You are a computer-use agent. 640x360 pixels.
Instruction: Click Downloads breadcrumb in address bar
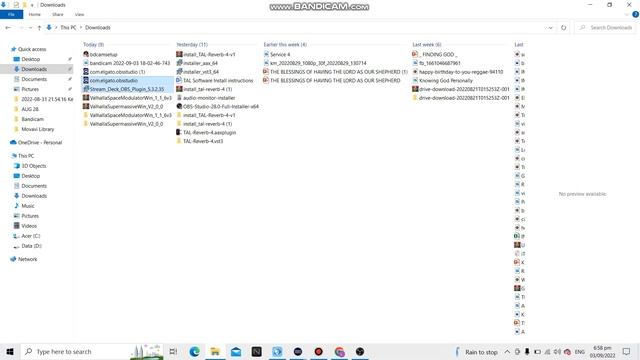point(98,28)
